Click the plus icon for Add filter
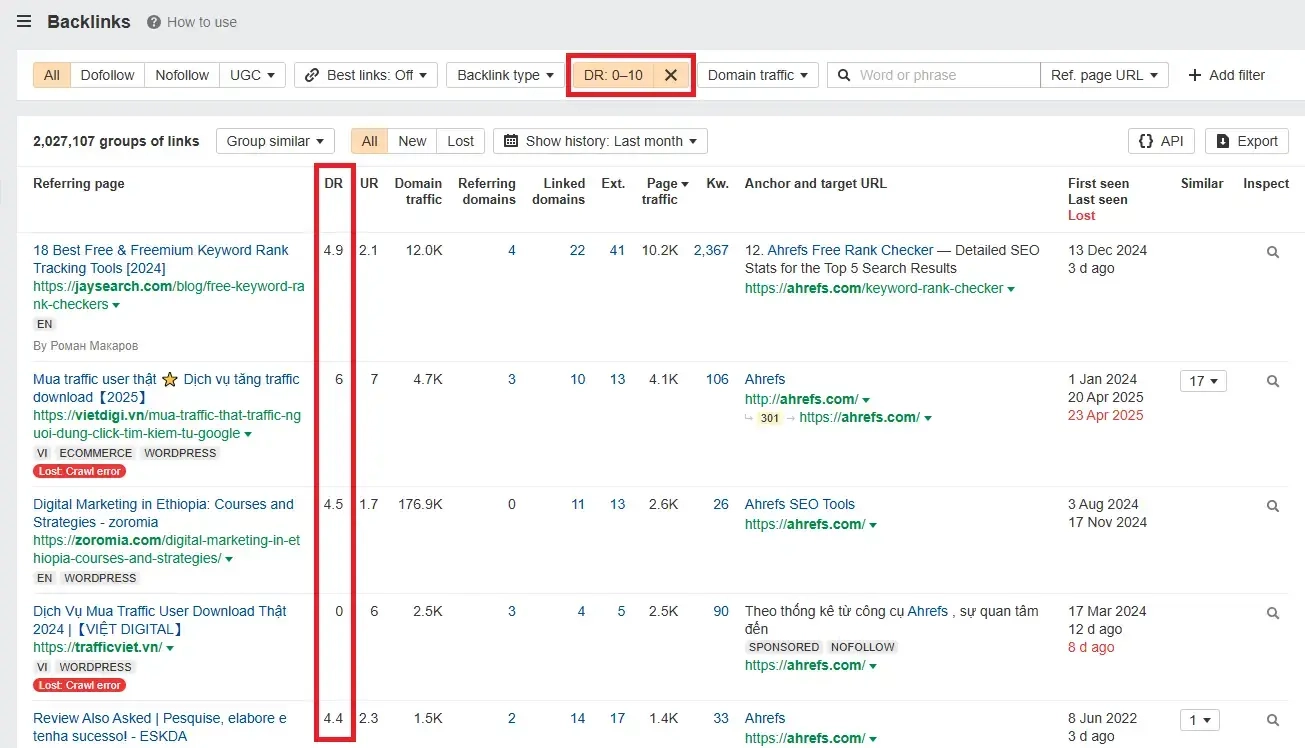1305x748 pixels. [x=1194, y=75]
